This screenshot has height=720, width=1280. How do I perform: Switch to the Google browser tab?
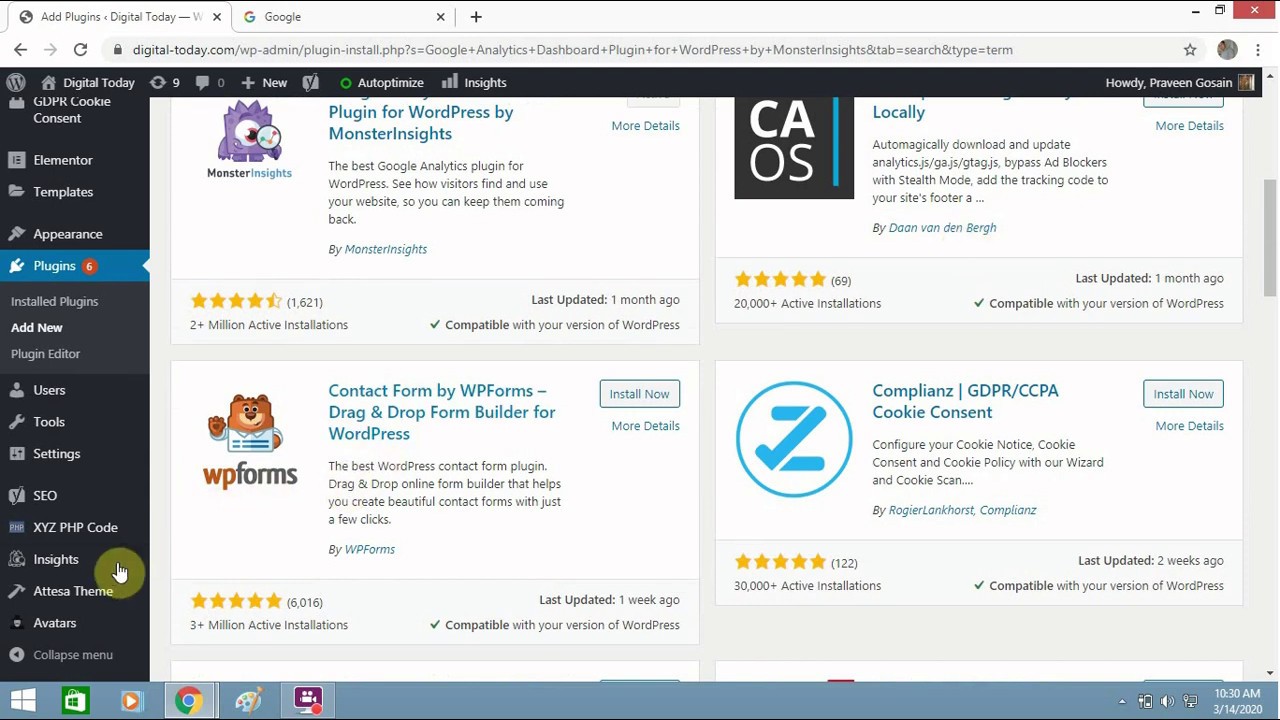pos(343,16)
